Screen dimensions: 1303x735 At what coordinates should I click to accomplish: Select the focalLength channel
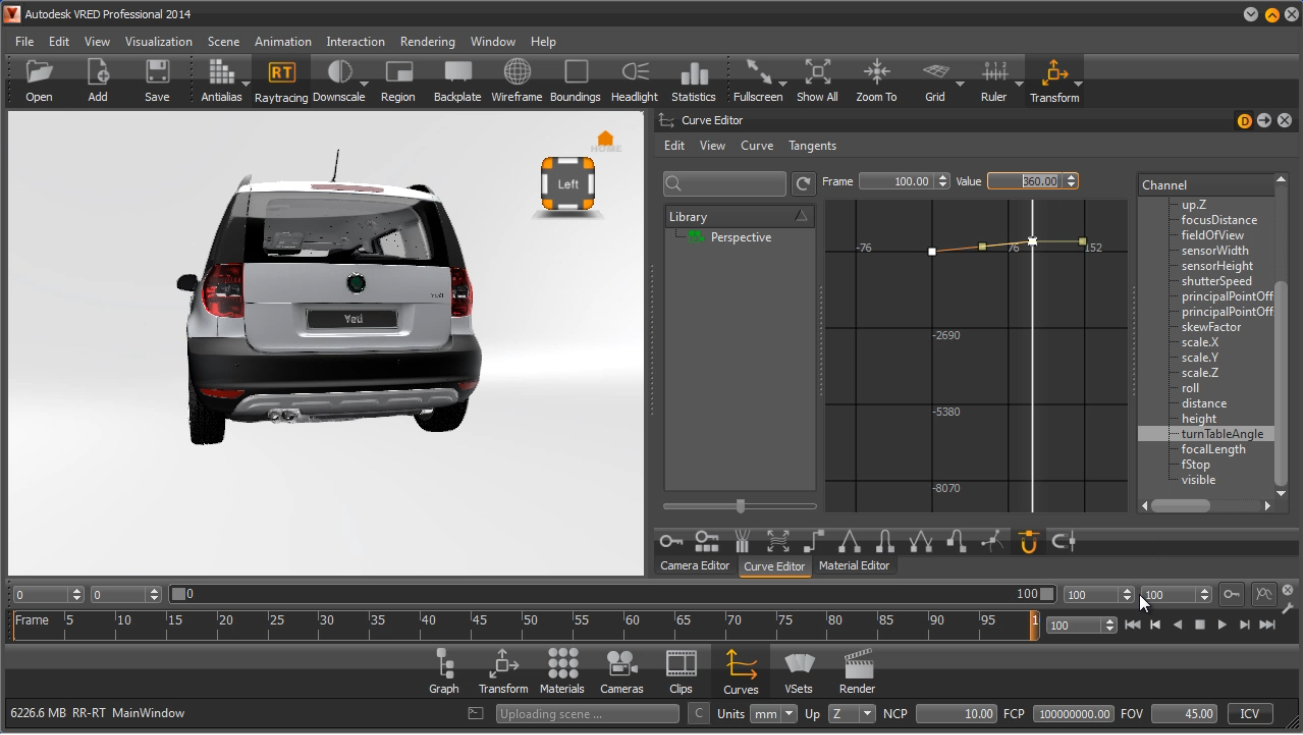click(1213, 450)
